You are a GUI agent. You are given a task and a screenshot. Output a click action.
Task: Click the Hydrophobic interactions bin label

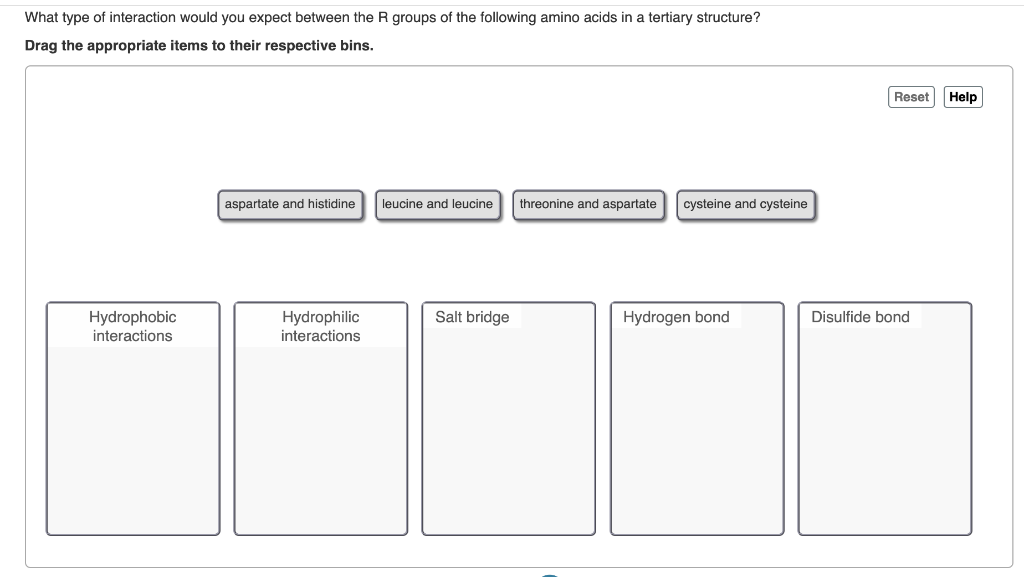pyautogui.click(x=132, y=326)
